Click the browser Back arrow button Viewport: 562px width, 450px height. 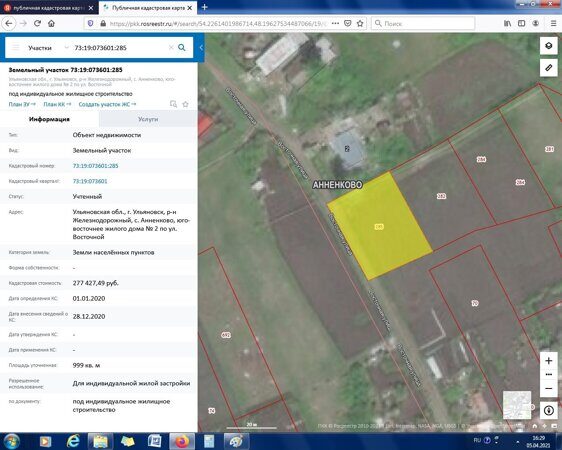coord(9,23)
